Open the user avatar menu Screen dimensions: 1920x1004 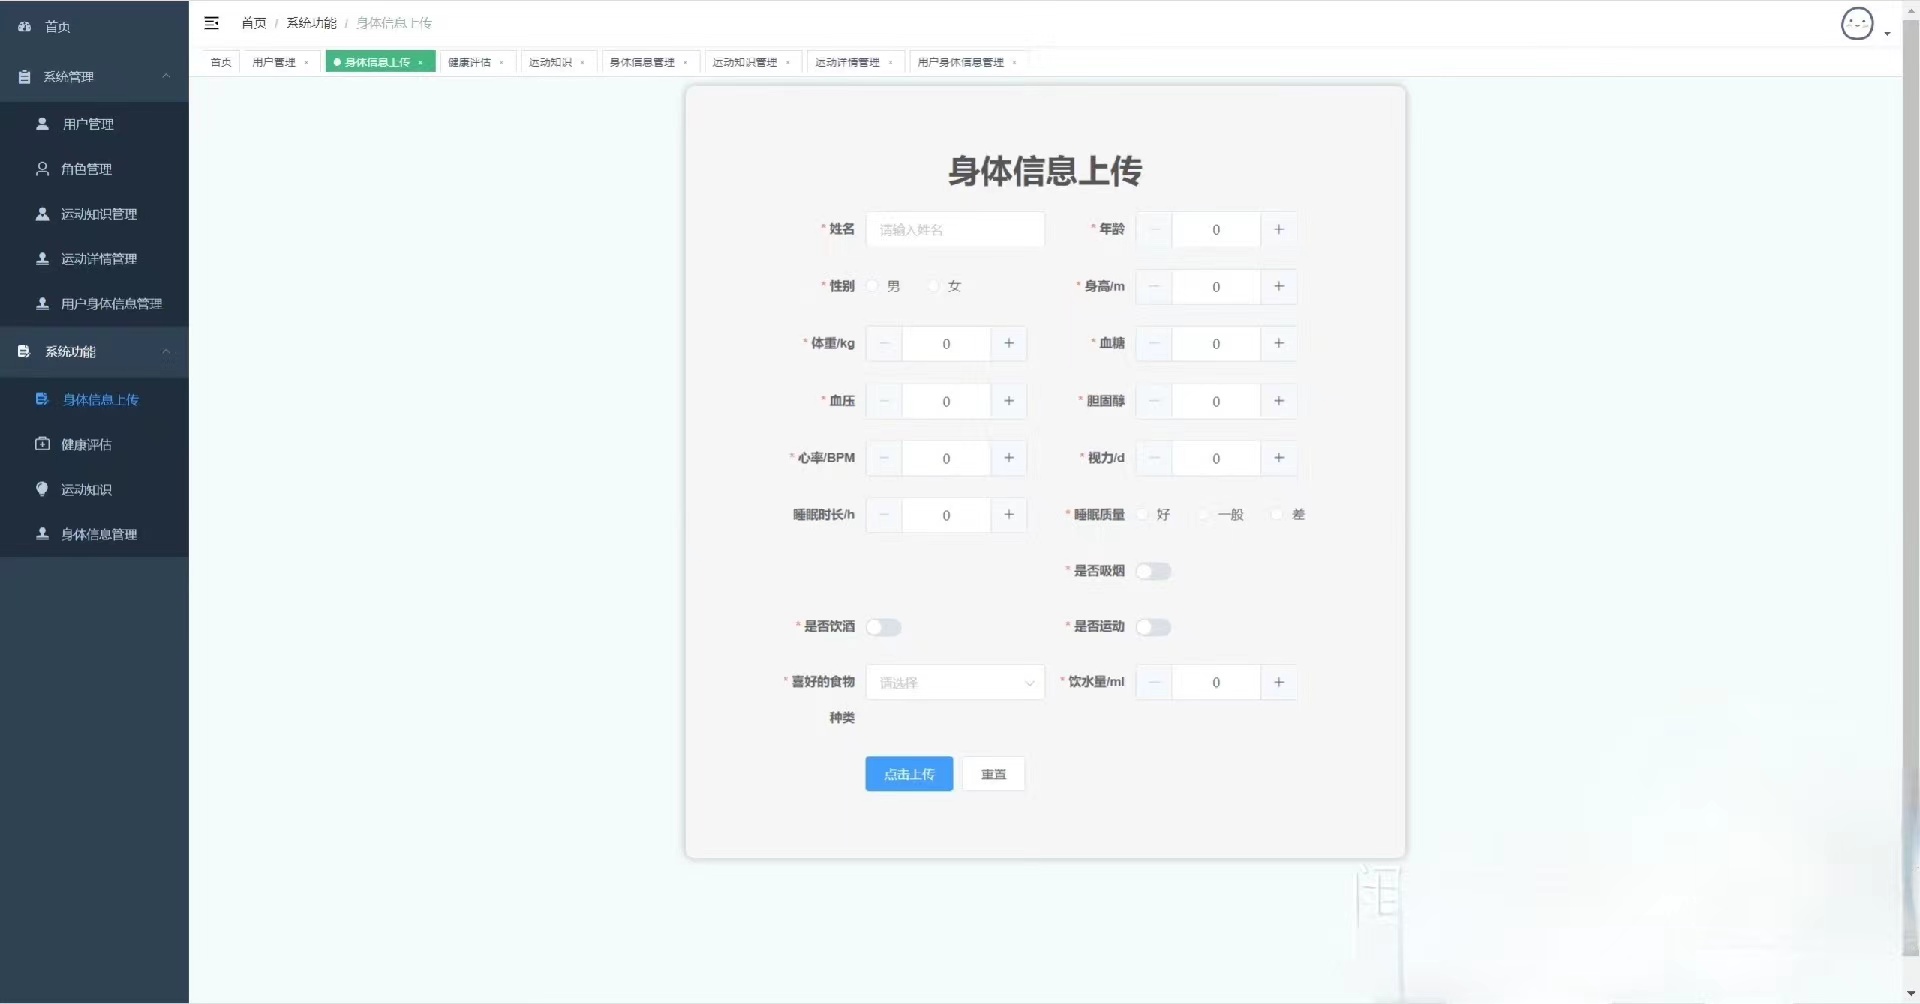click(1857, 24)
